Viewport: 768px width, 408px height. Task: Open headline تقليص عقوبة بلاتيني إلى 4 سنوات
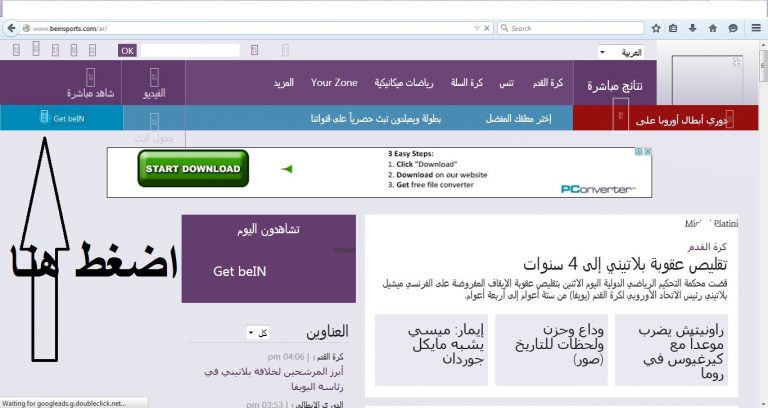[x=625, y=265]
